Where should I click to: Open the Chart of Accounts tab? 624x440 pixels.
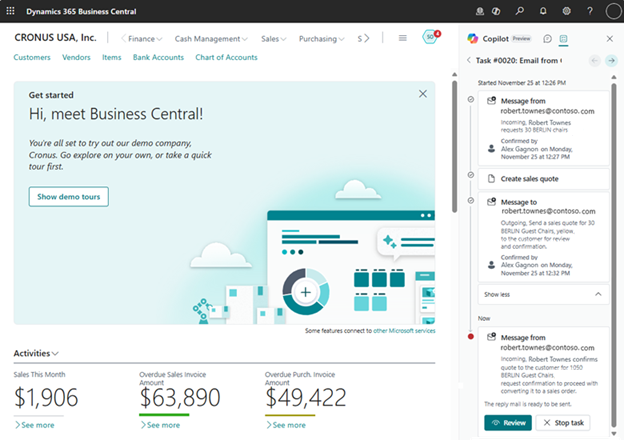tap(226, 57)
